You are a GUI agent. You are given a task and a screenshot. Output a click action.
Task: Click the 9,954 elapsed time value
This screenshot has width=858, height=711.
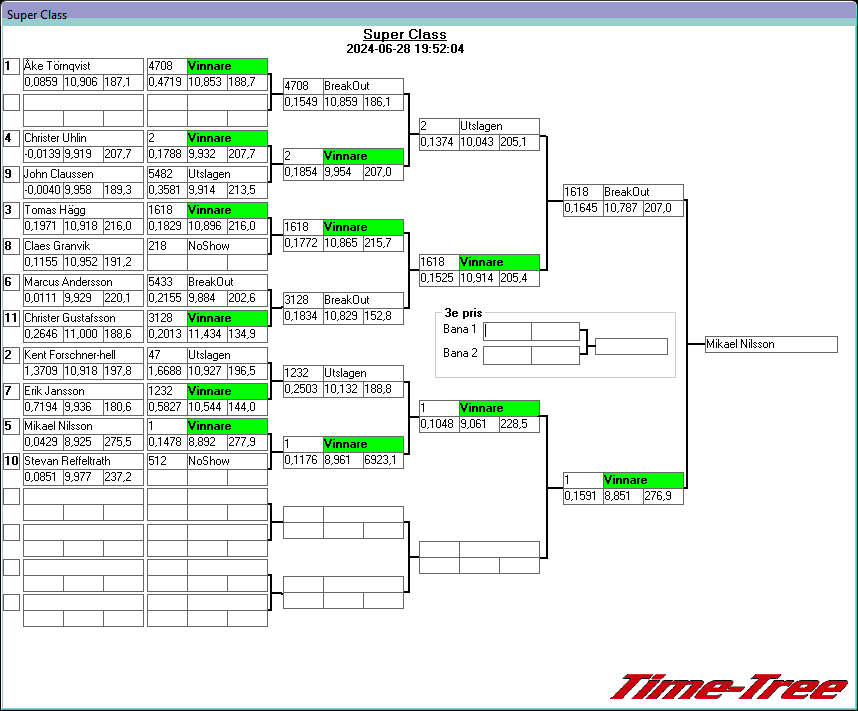[344, 172]
